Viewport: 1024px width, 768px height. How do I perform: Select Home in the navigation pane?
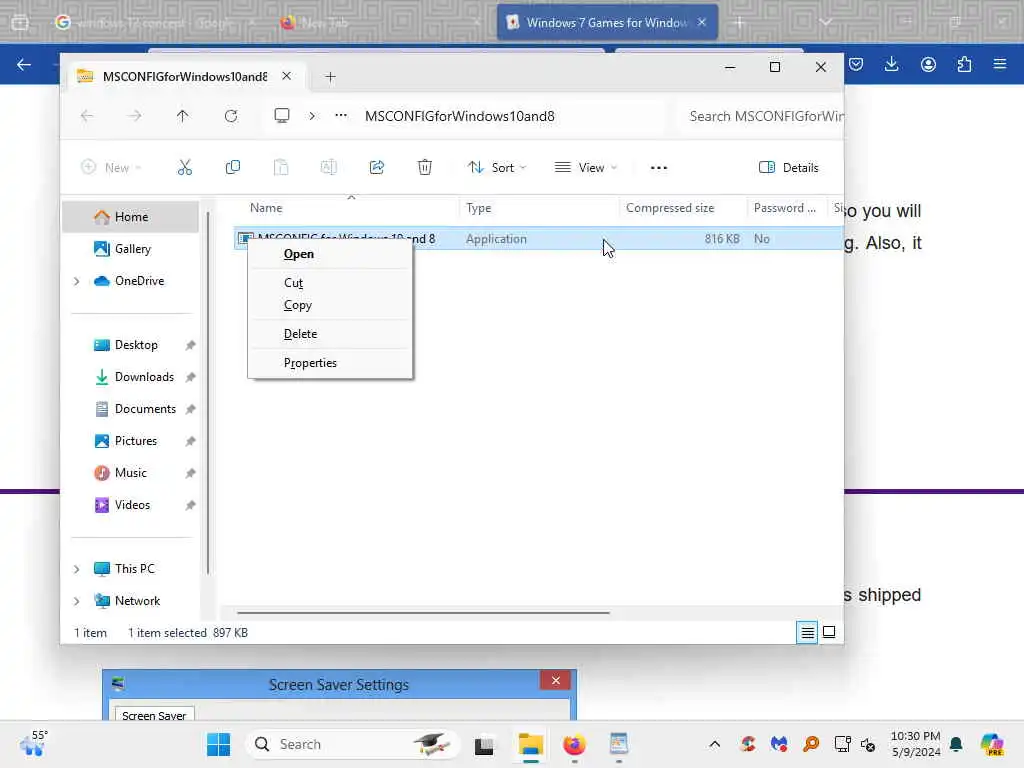(x=131, y=217)
